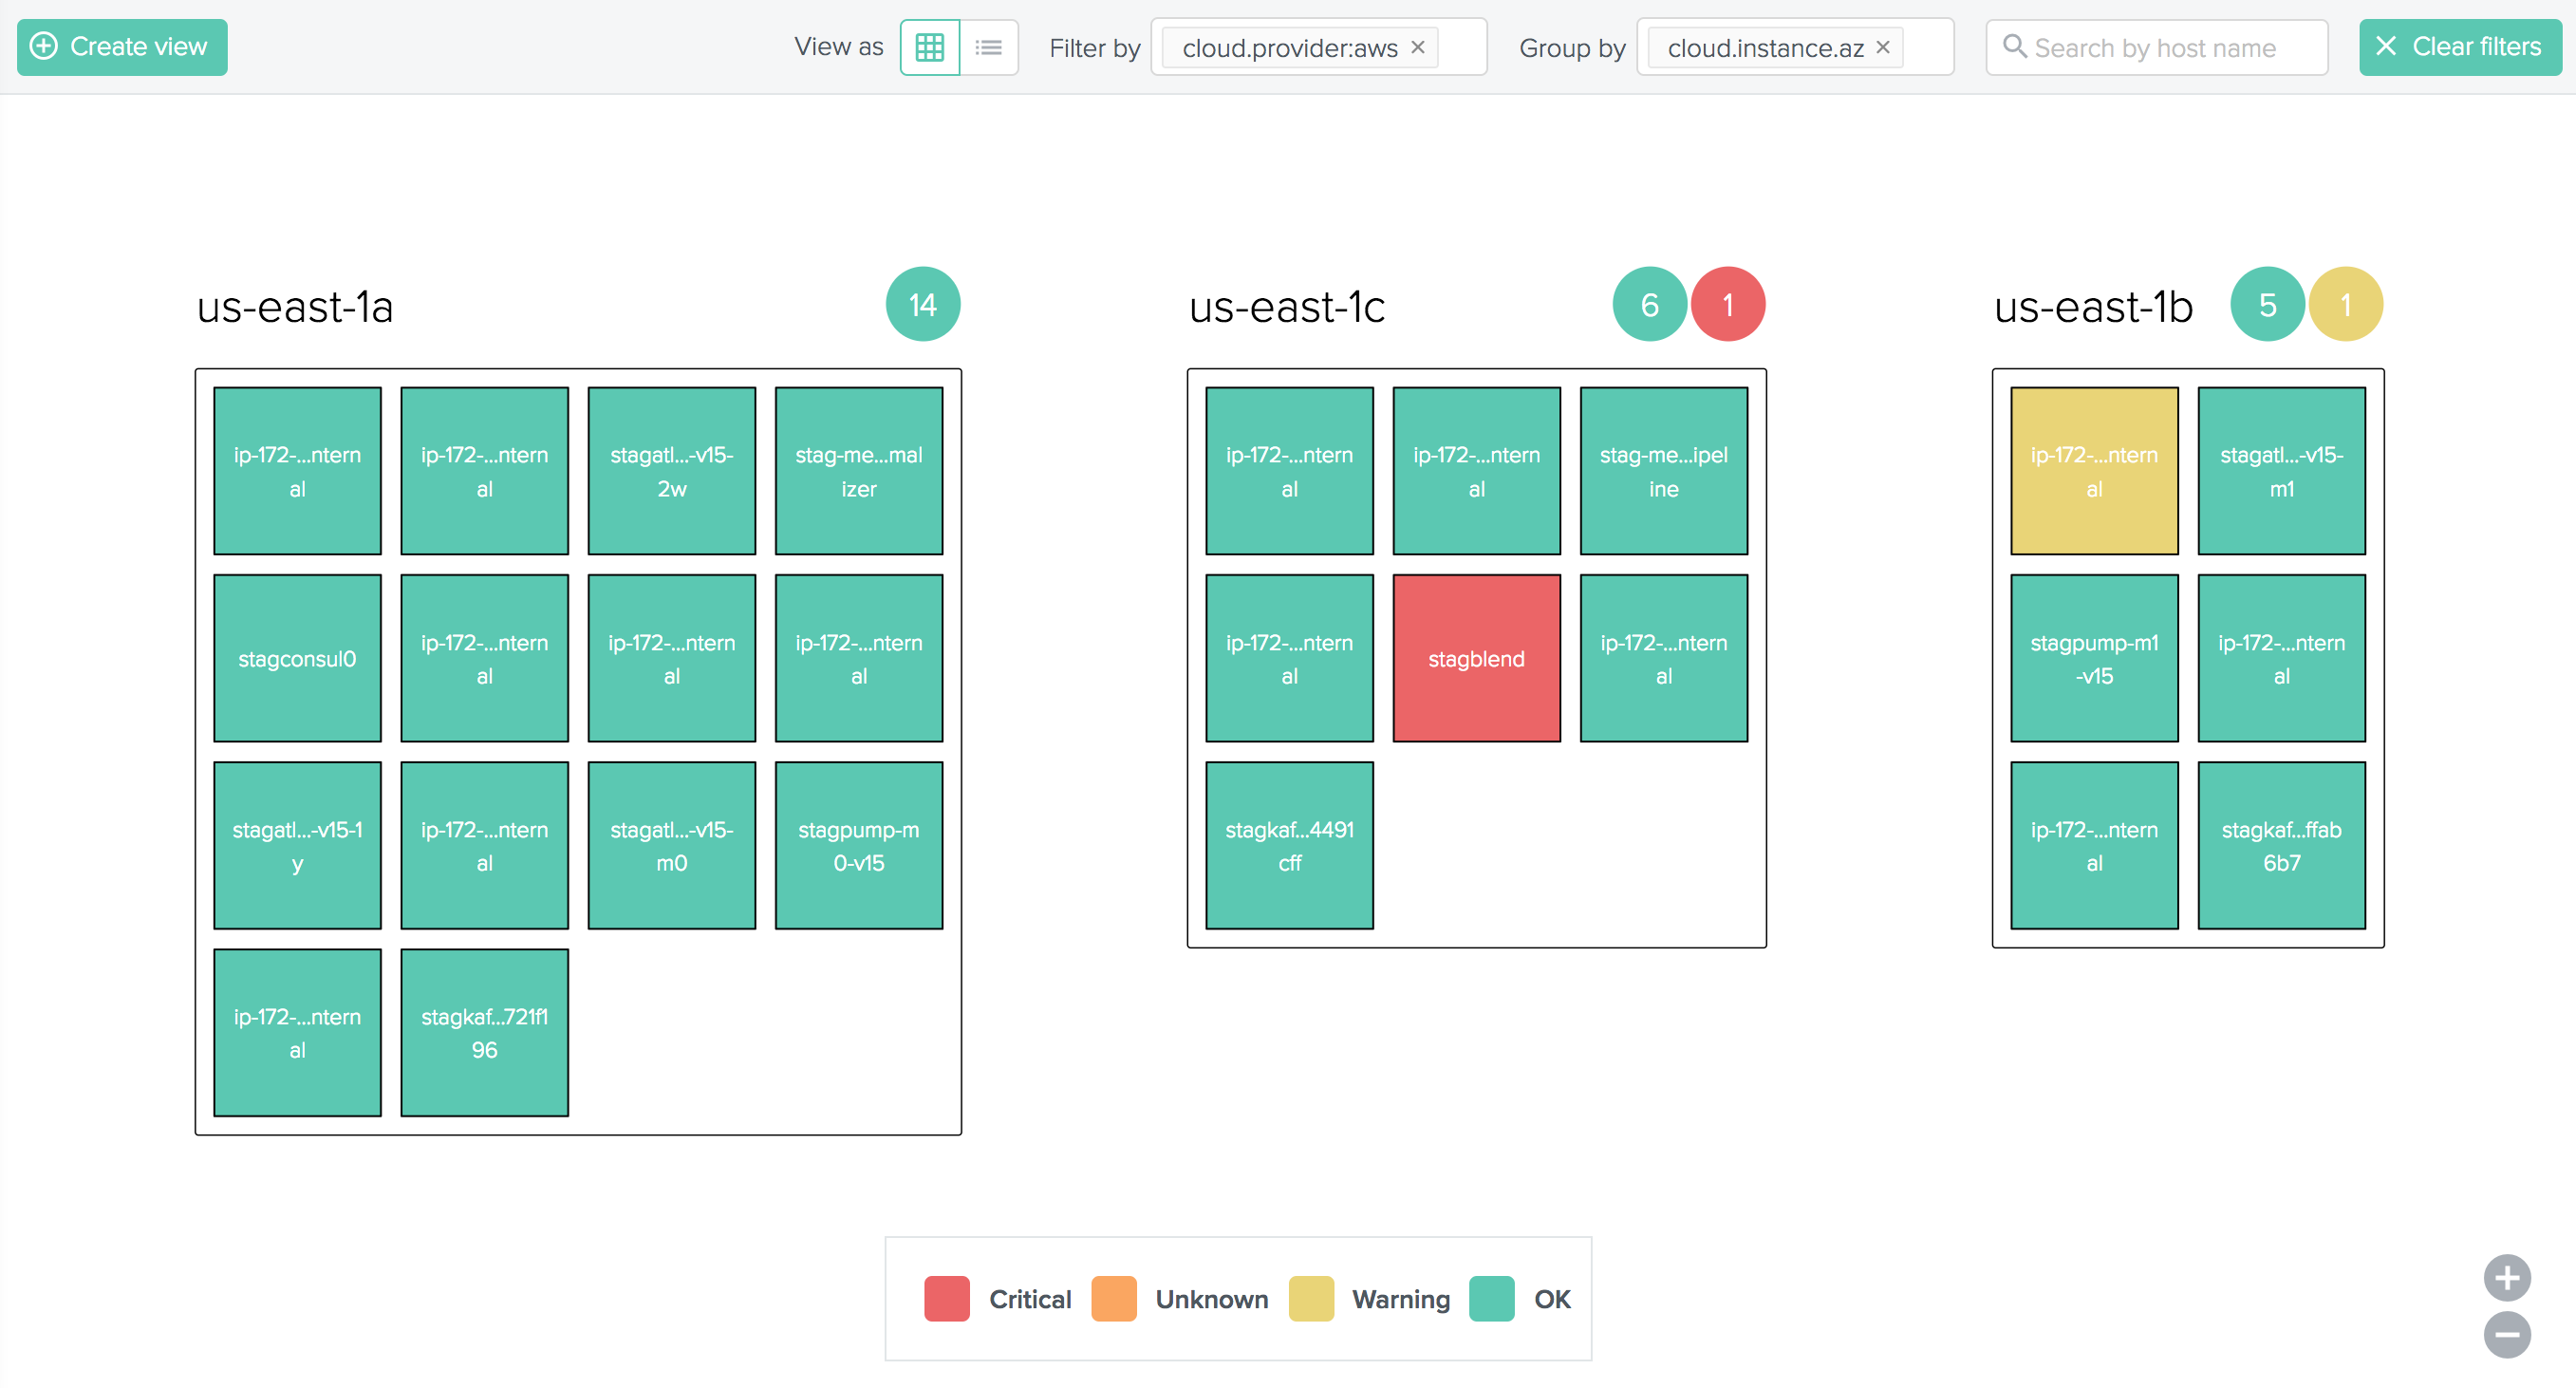Click the X on cloud.instance.az filter
This screenshot has height=1388, width=2576.
tap(1882, 47)
